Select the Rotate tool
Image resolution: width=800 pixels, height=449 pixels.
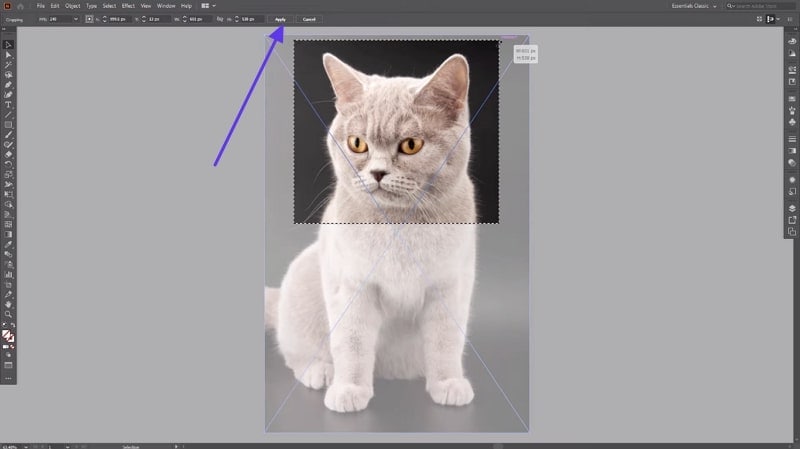[8, 164]
